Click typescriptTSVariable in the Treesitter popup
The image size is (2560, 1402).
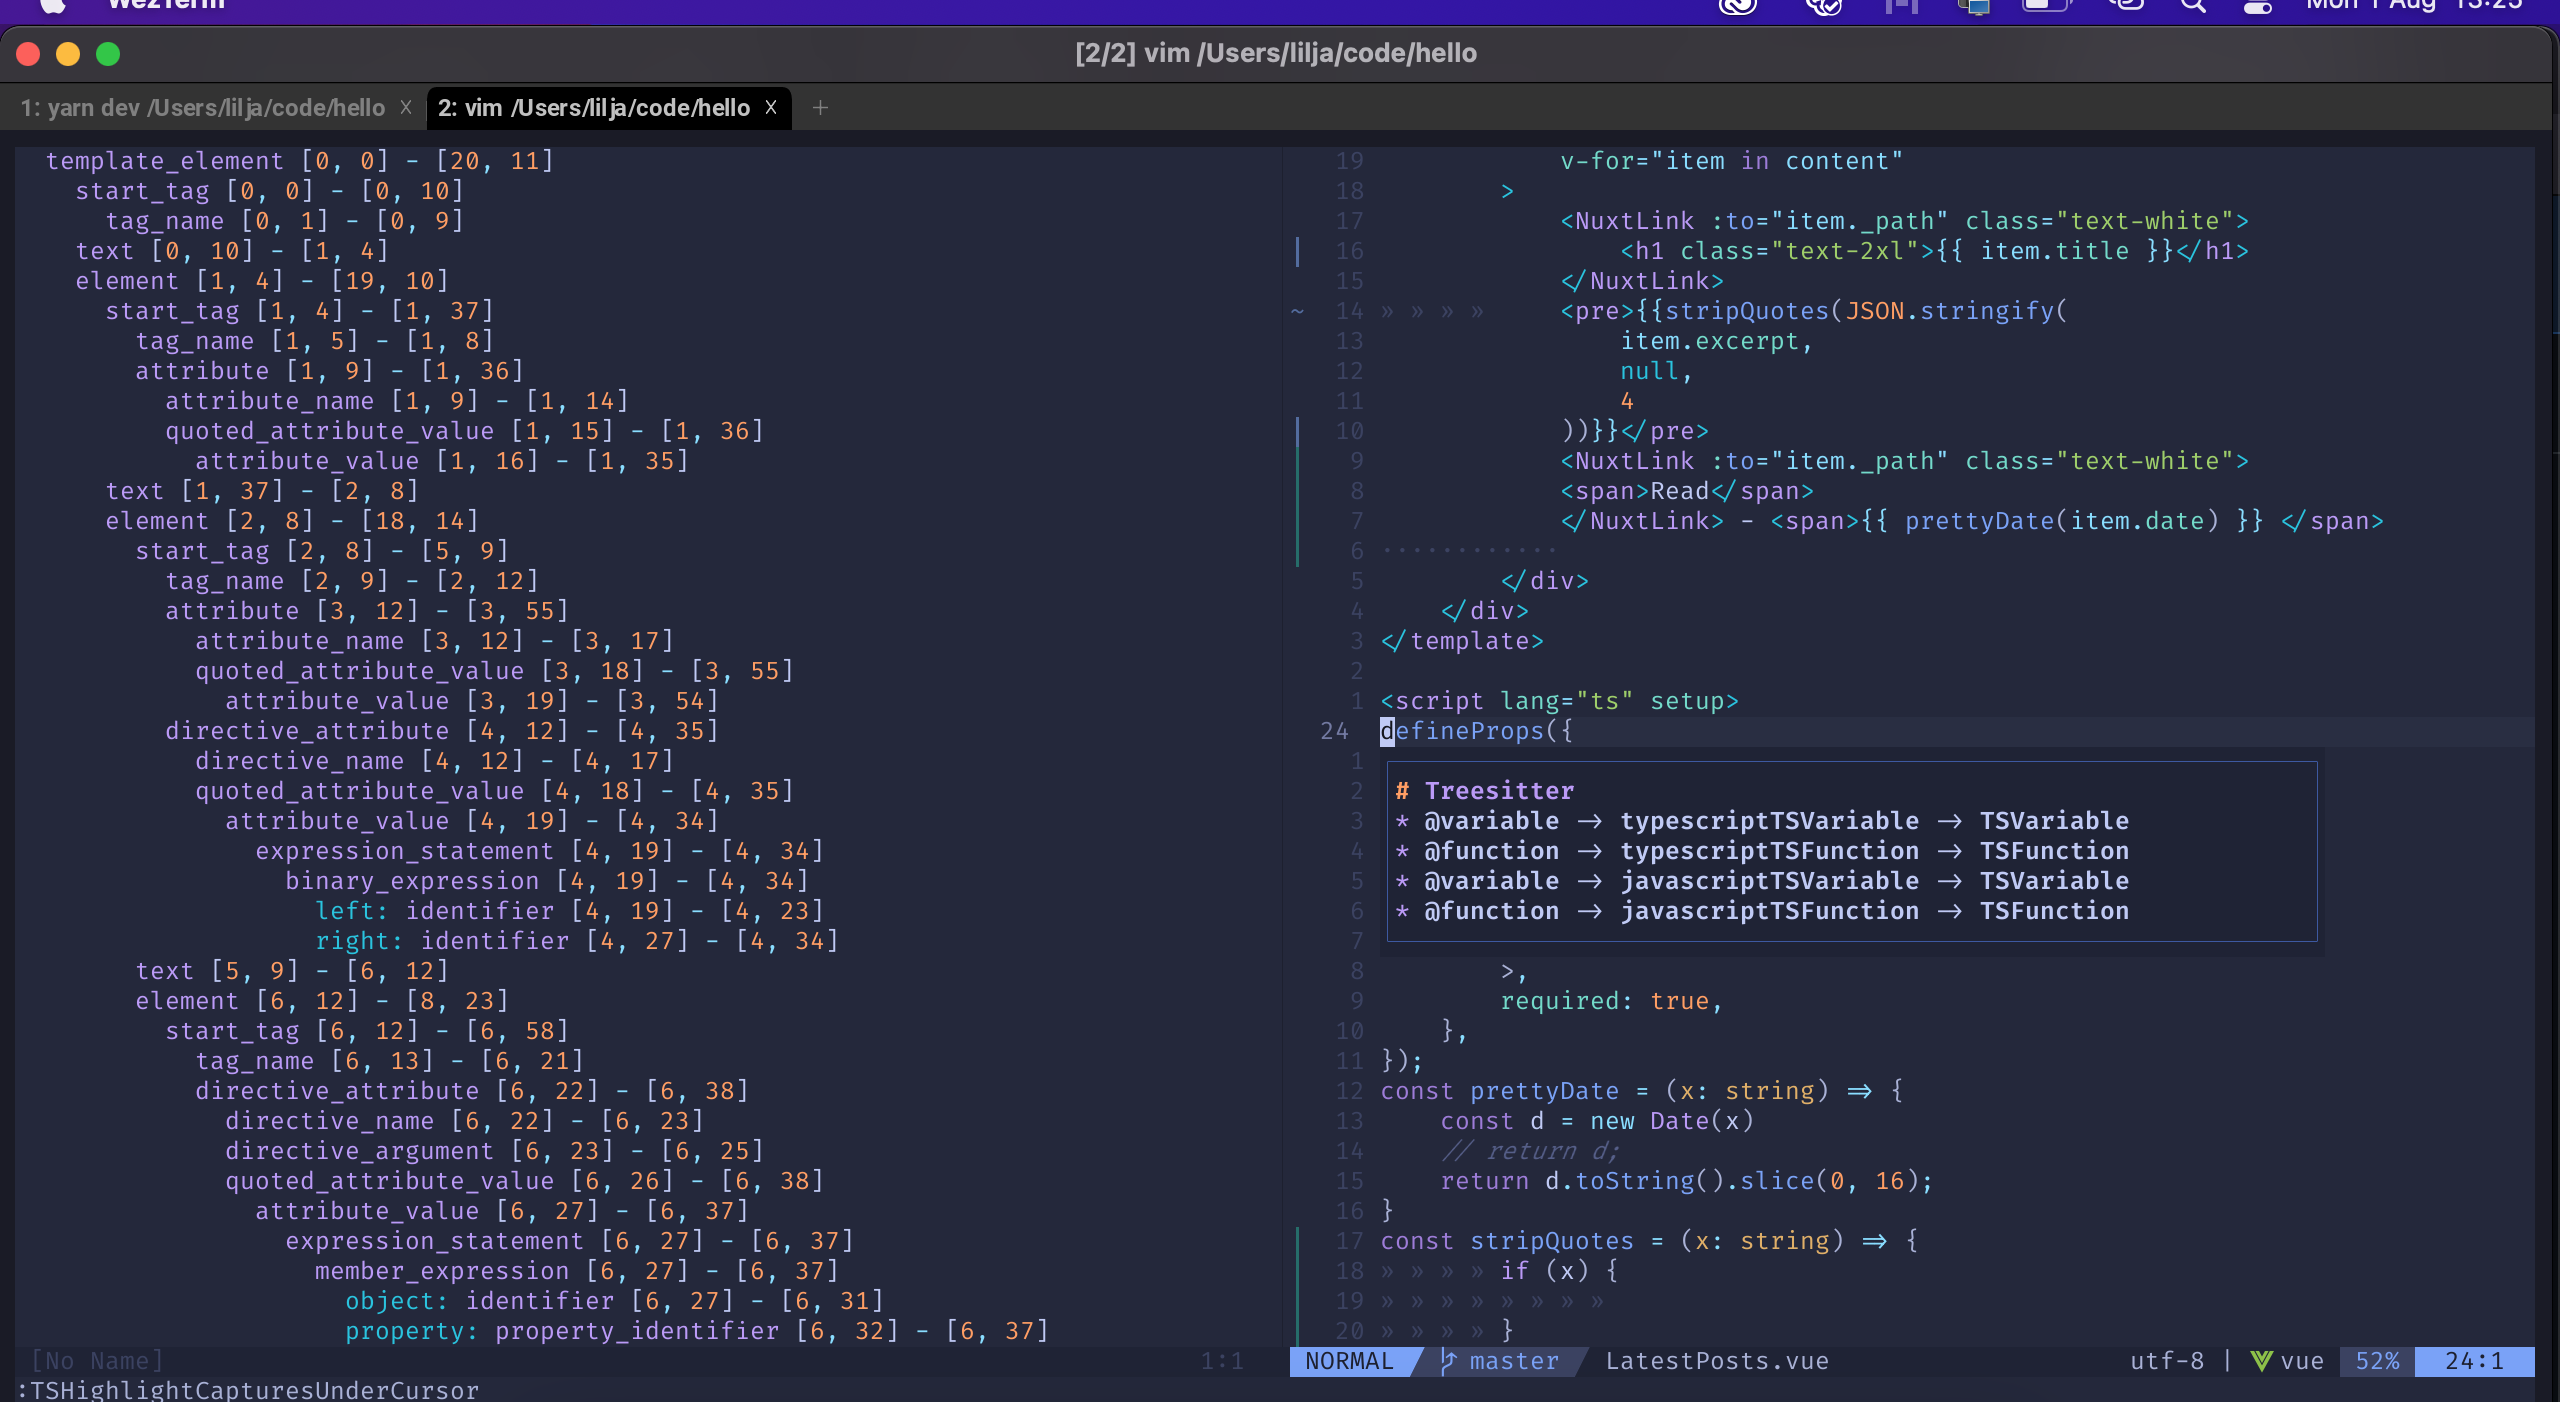1768,820
